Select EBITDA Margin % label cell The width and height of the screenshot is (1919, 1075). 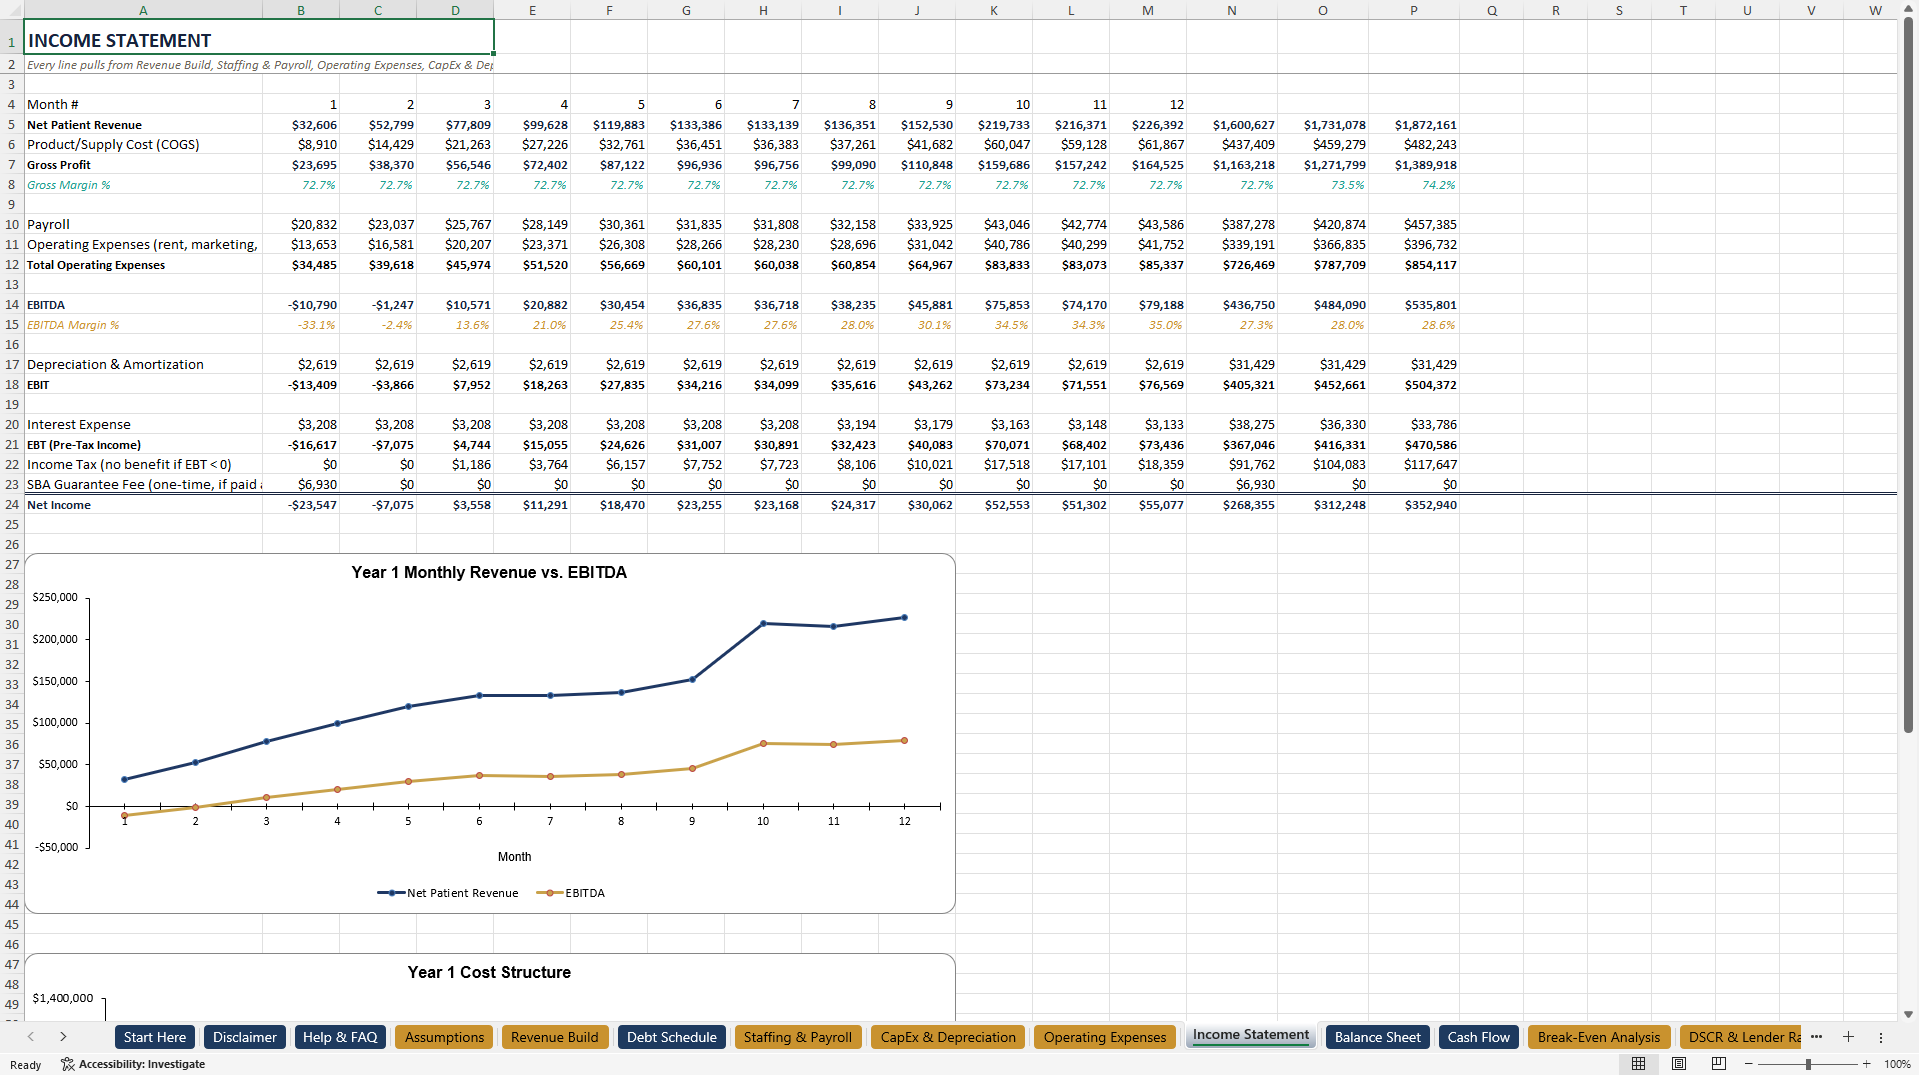tap(143, 324)
